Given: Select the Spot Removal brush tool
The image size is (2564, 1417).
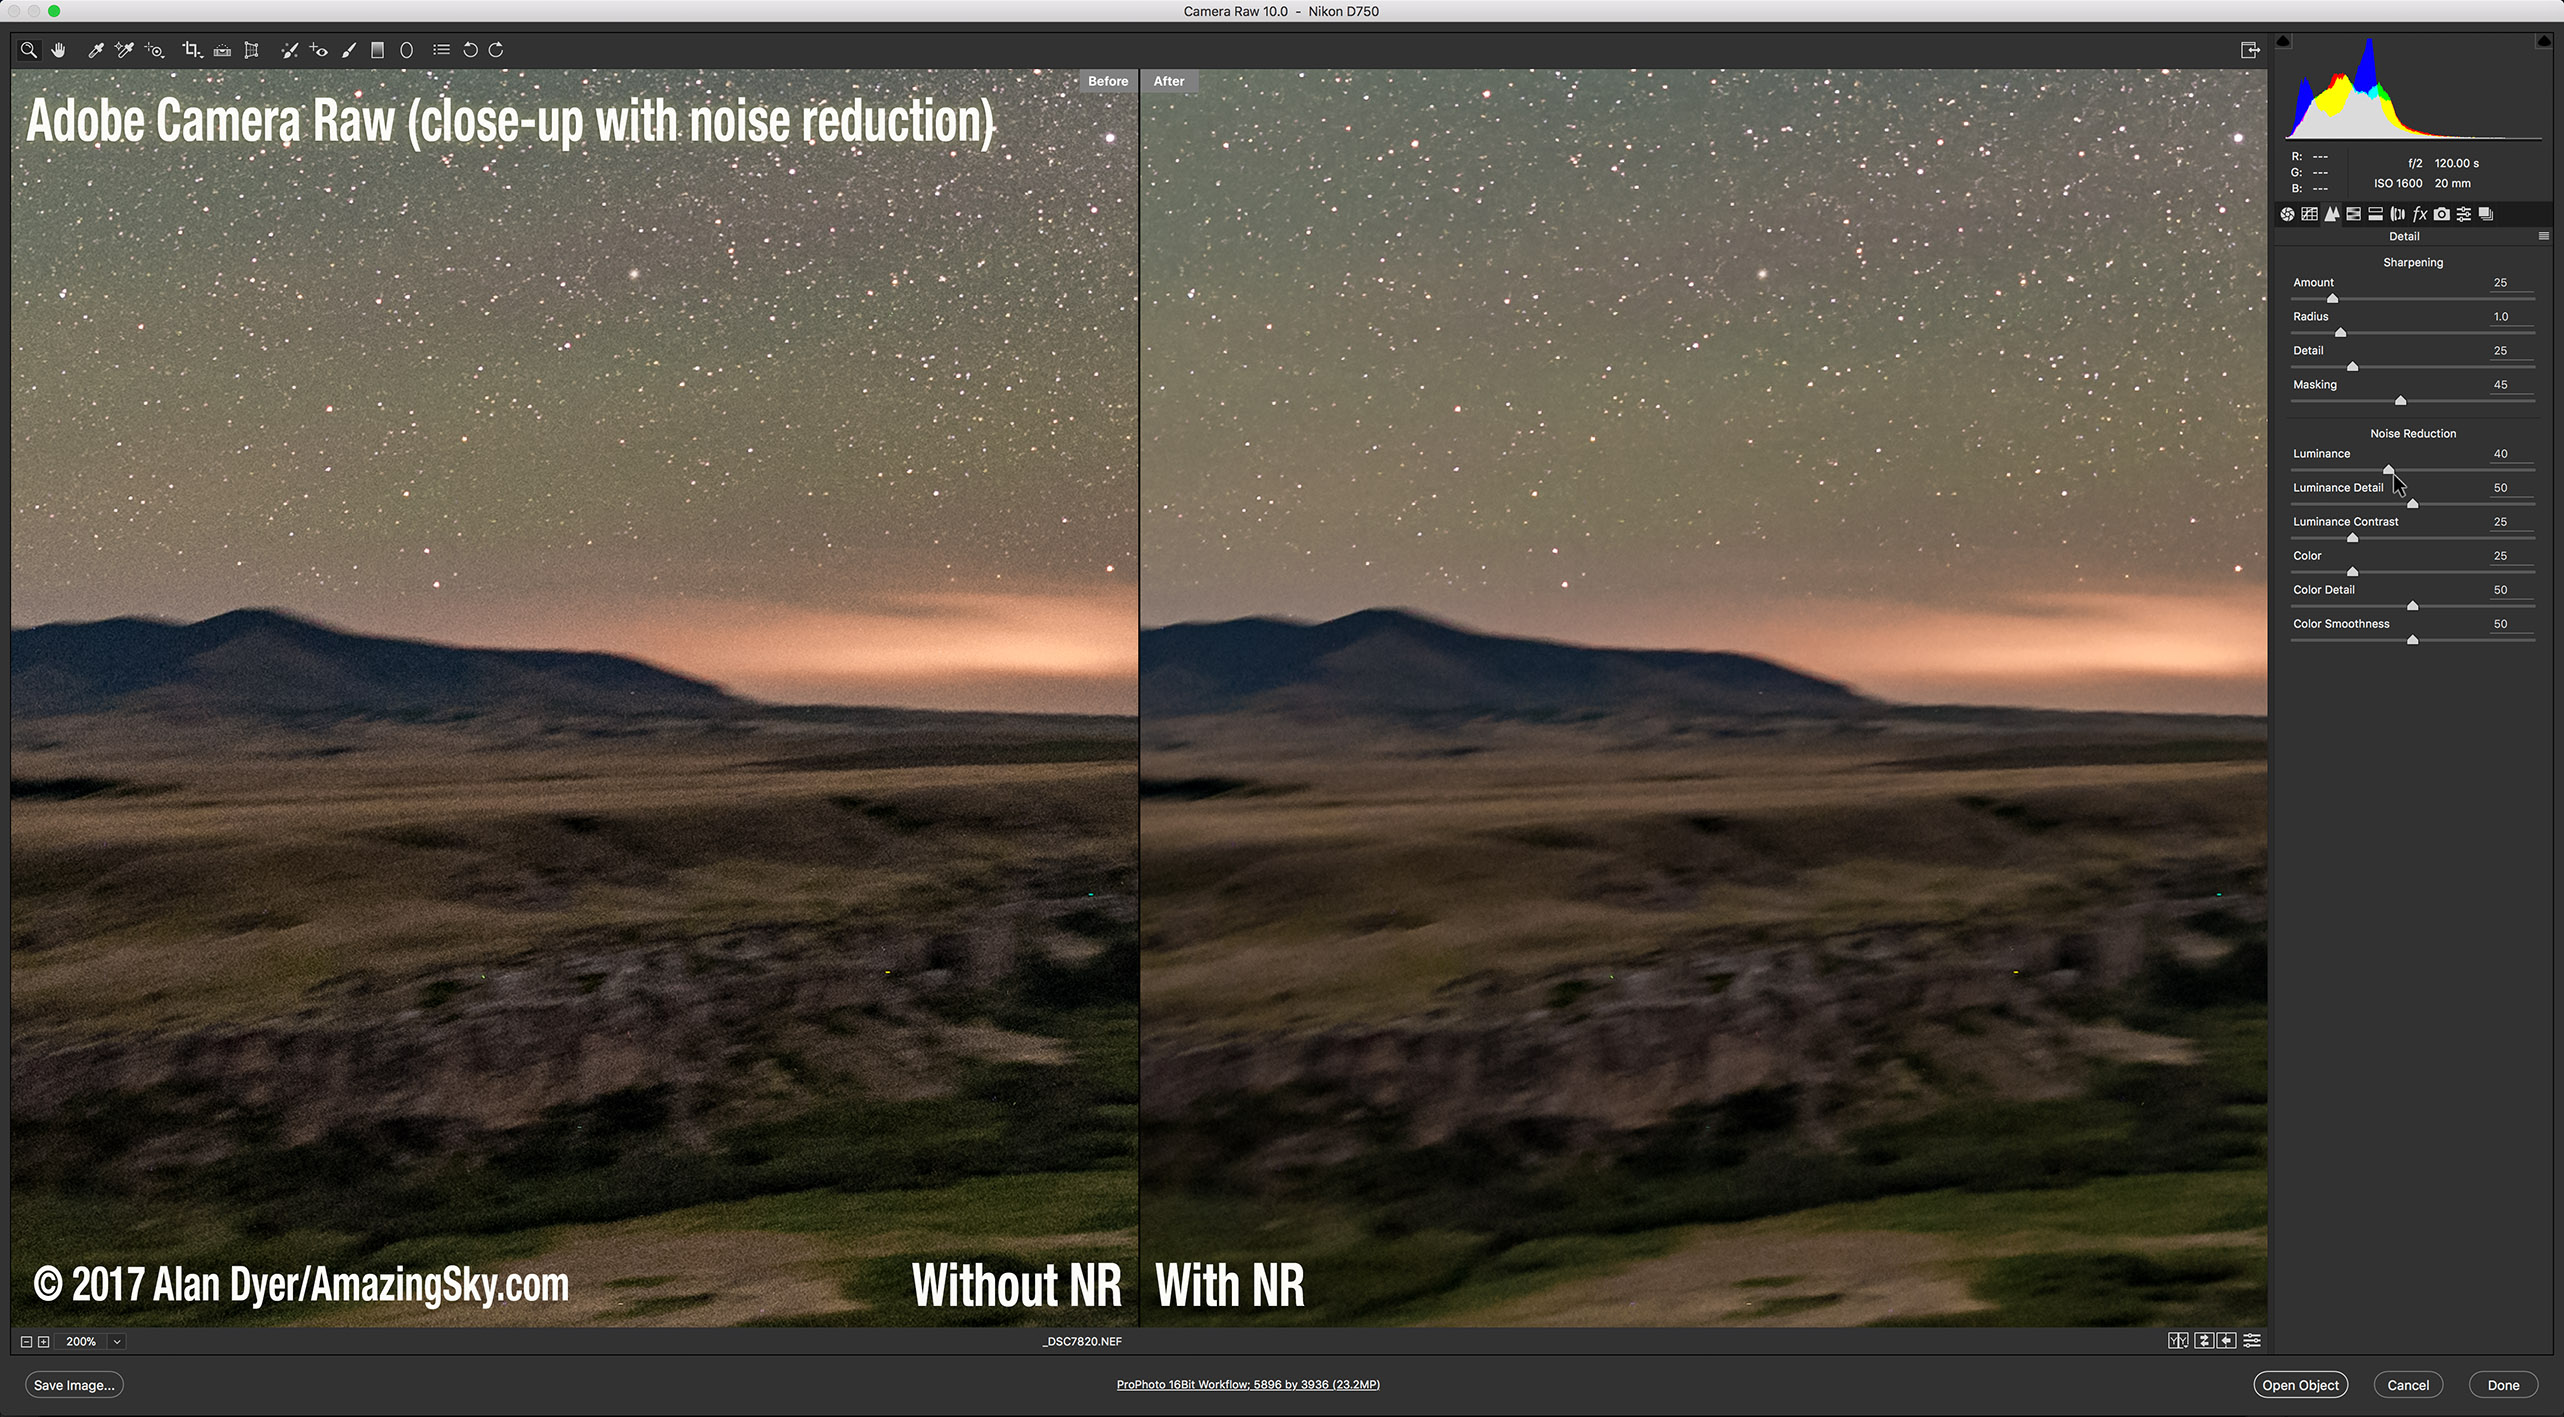Looking at the screenshot, I should click(x=289, y=50).
